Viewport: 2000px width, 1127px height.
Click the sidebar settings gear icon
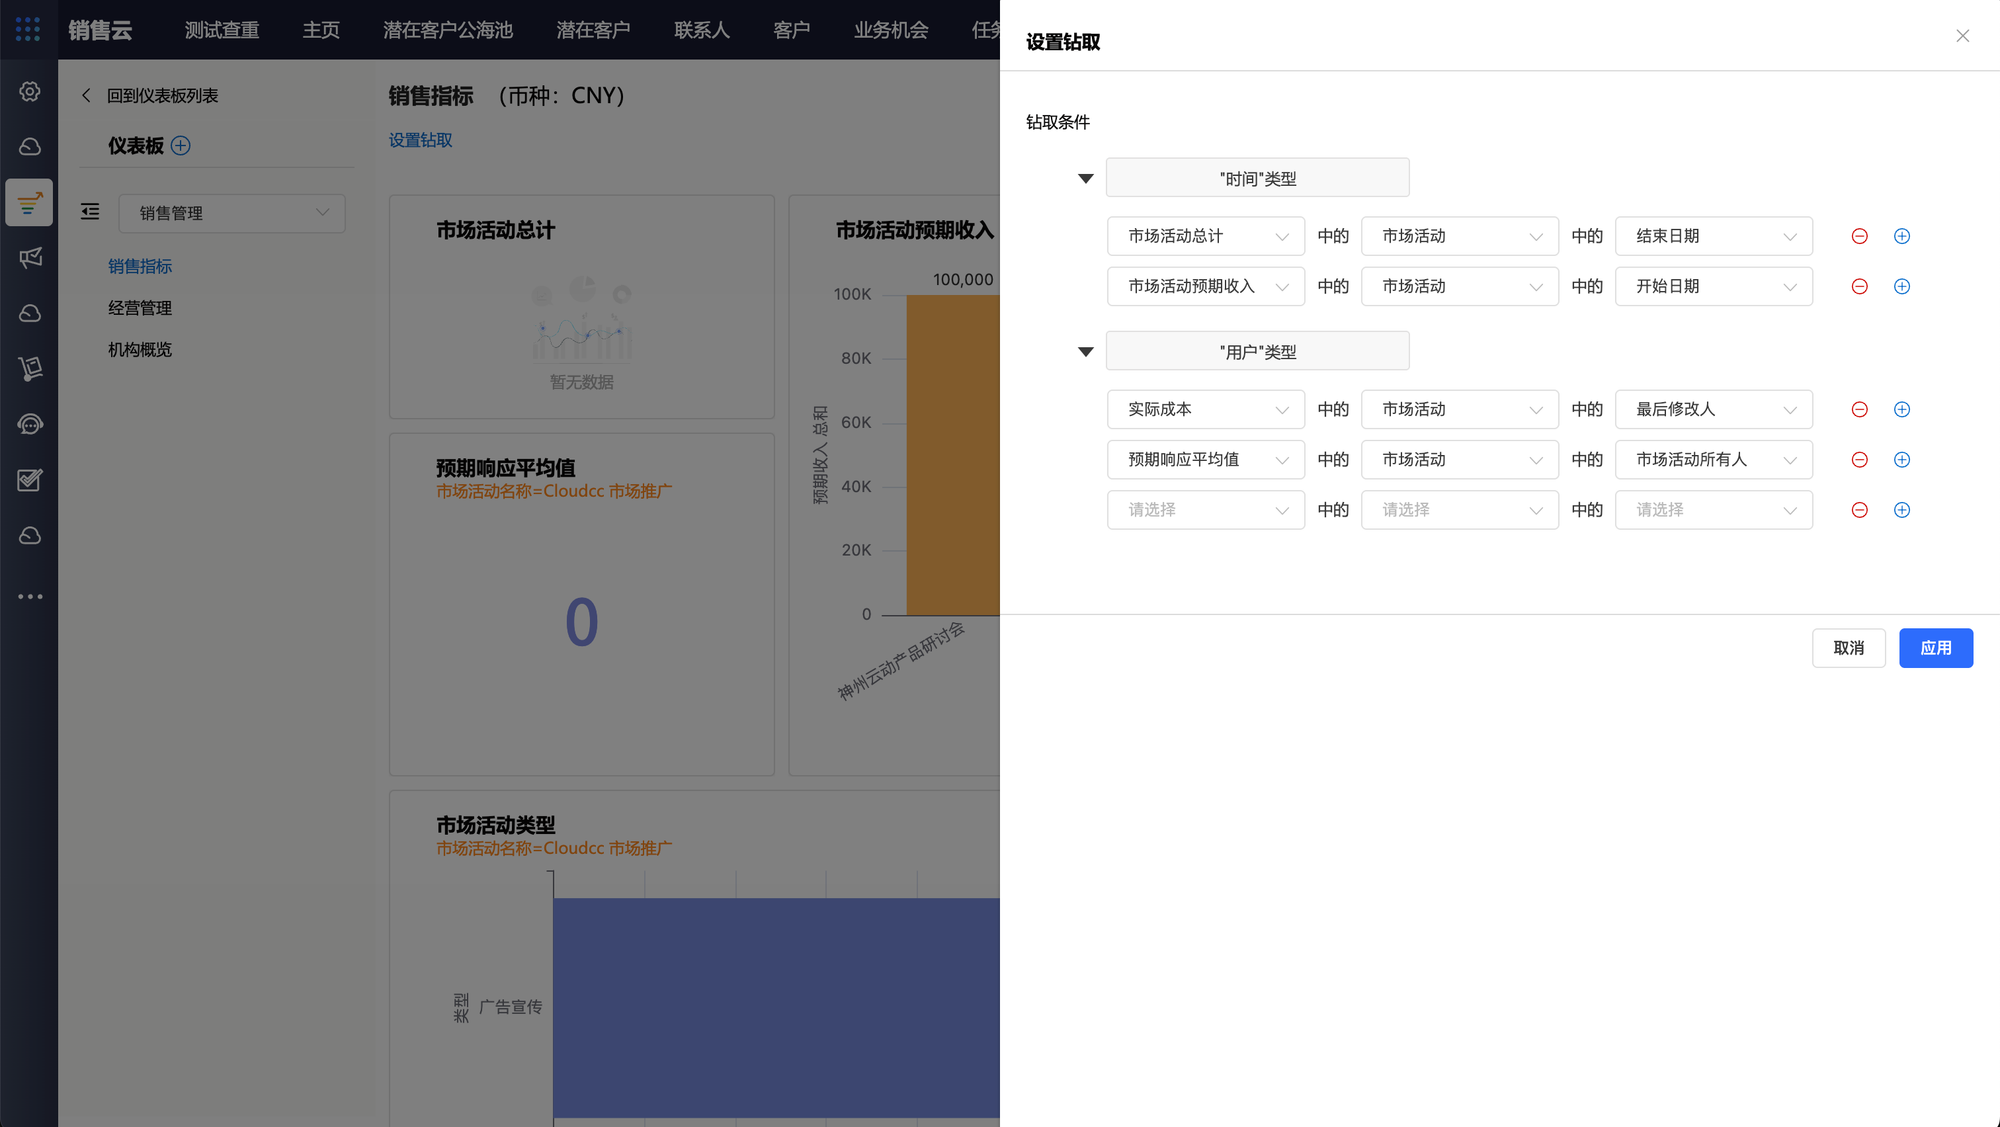[x=30, y=92]
